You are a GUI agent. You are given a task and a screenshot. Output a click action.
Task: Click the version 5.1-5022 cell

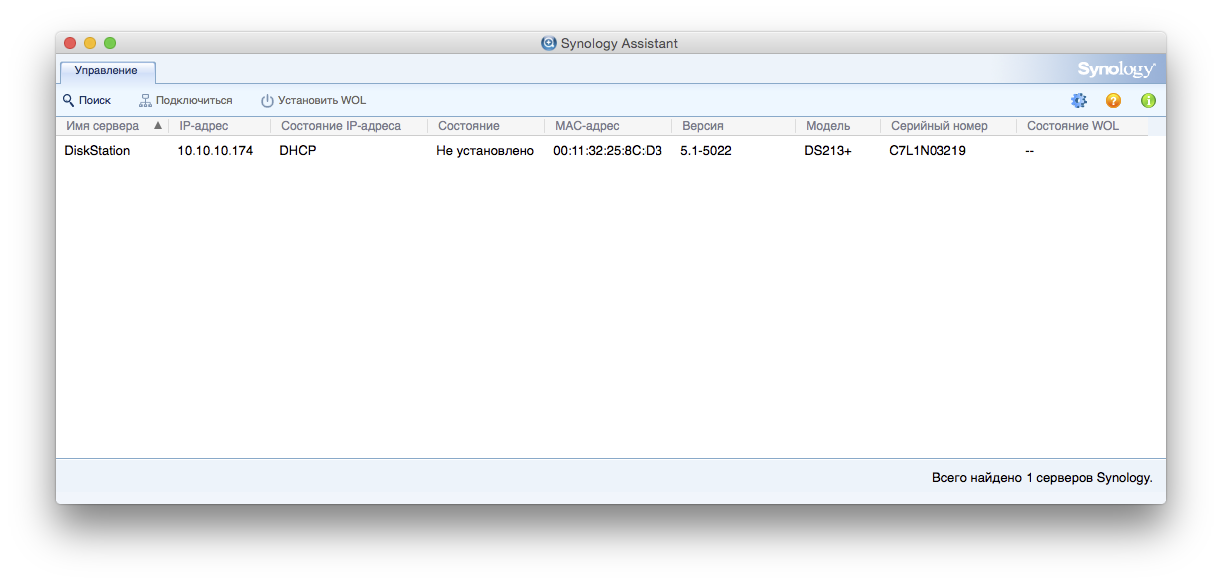[706, 151]
